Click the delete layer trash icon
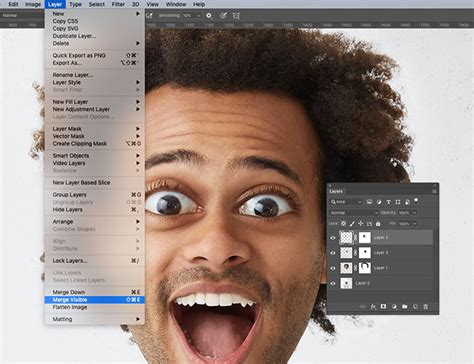Image resolution: width=474 pixels, height=364 pixels. 426,306
